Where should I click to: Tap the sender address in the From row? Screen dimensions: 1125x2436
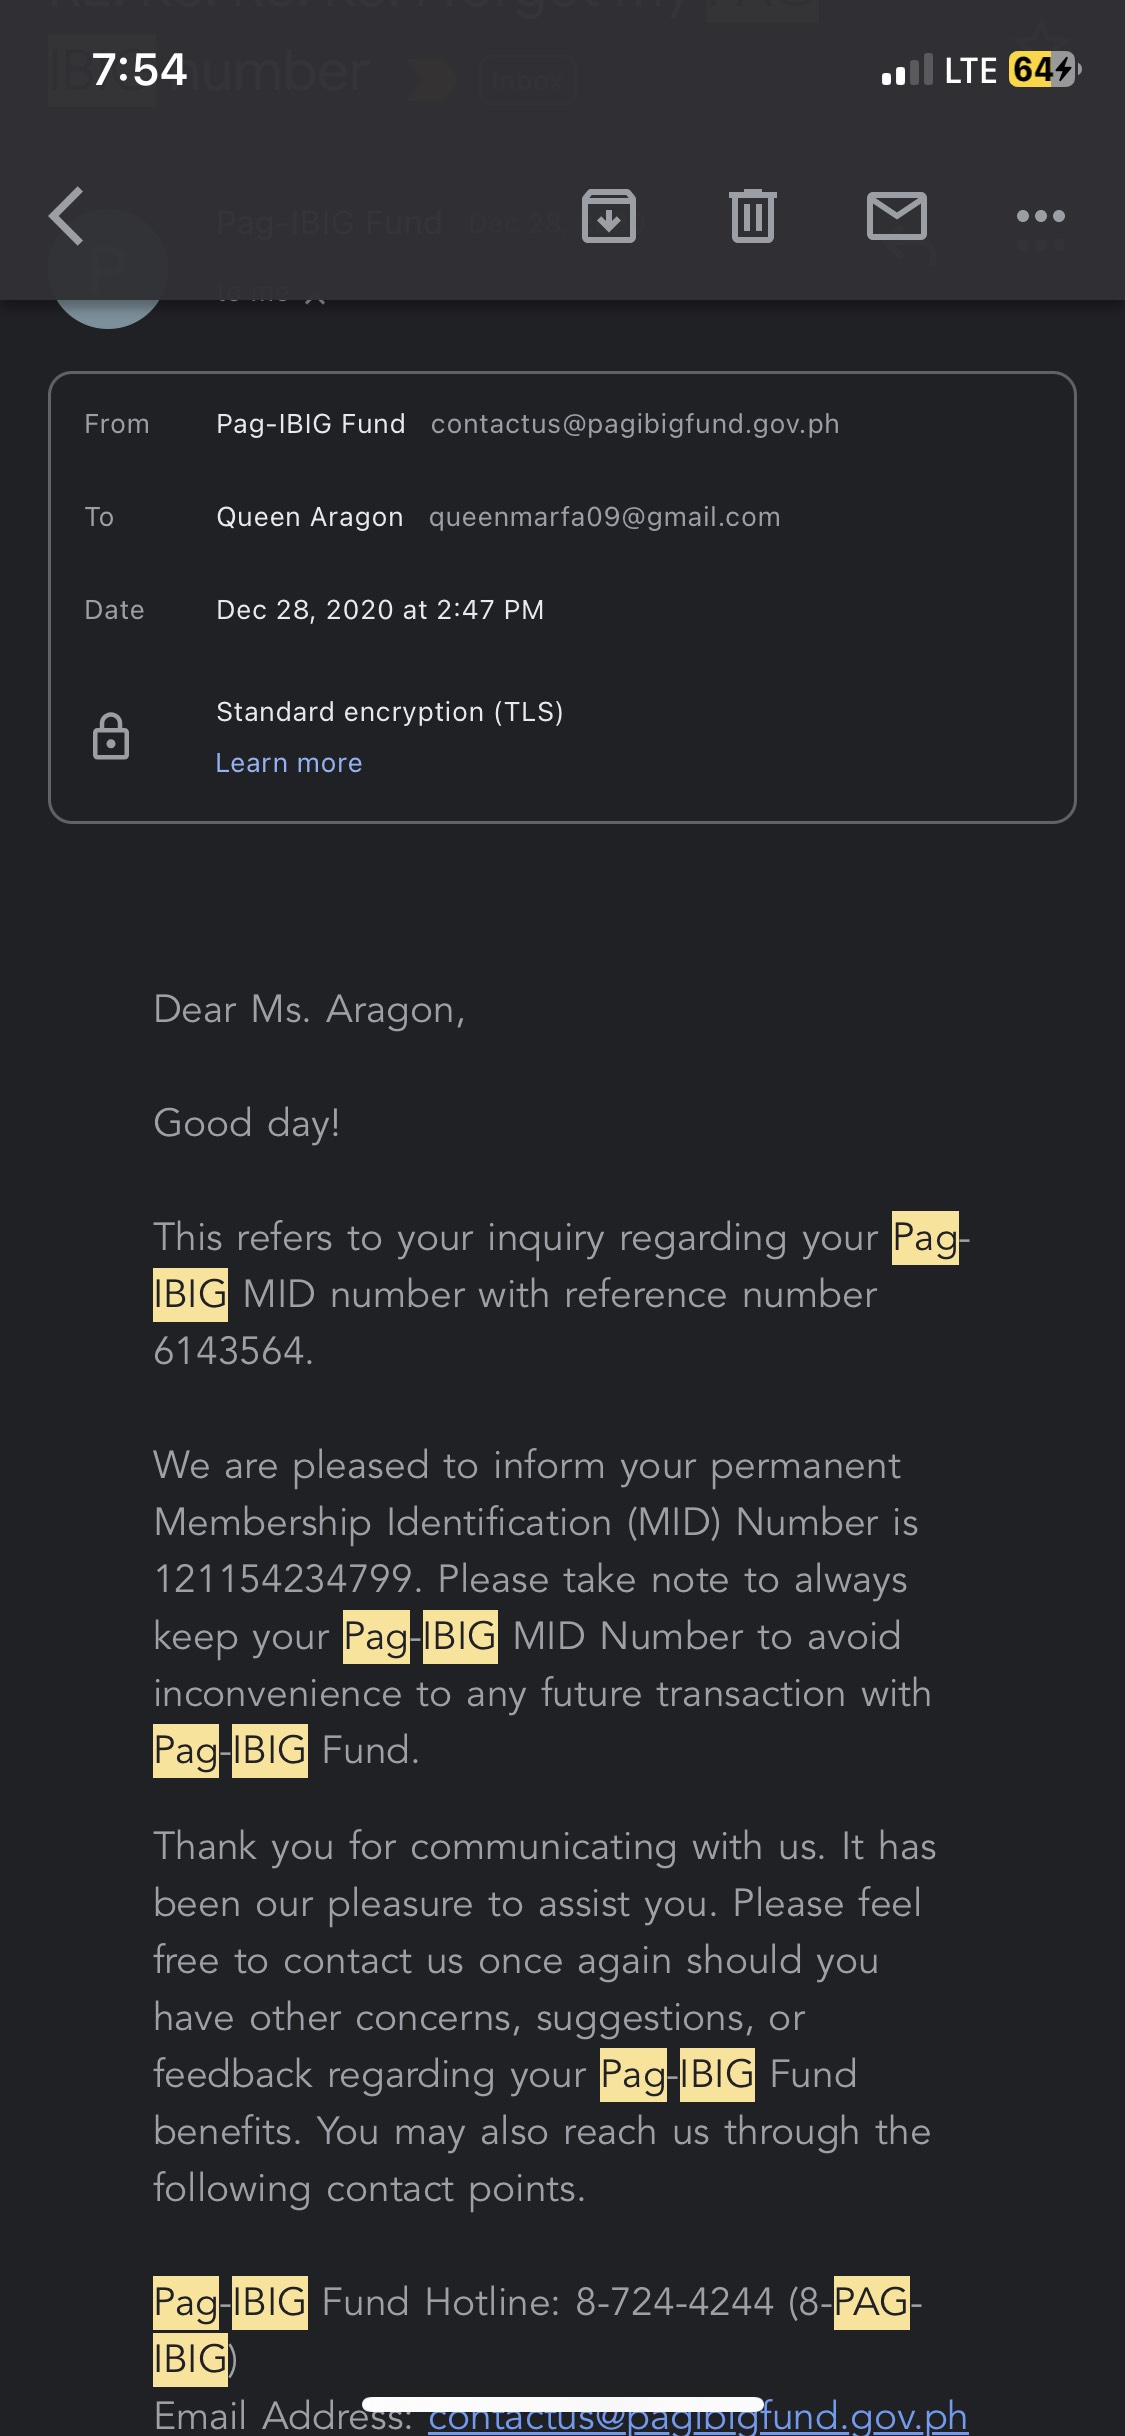(x=635, y=424)
